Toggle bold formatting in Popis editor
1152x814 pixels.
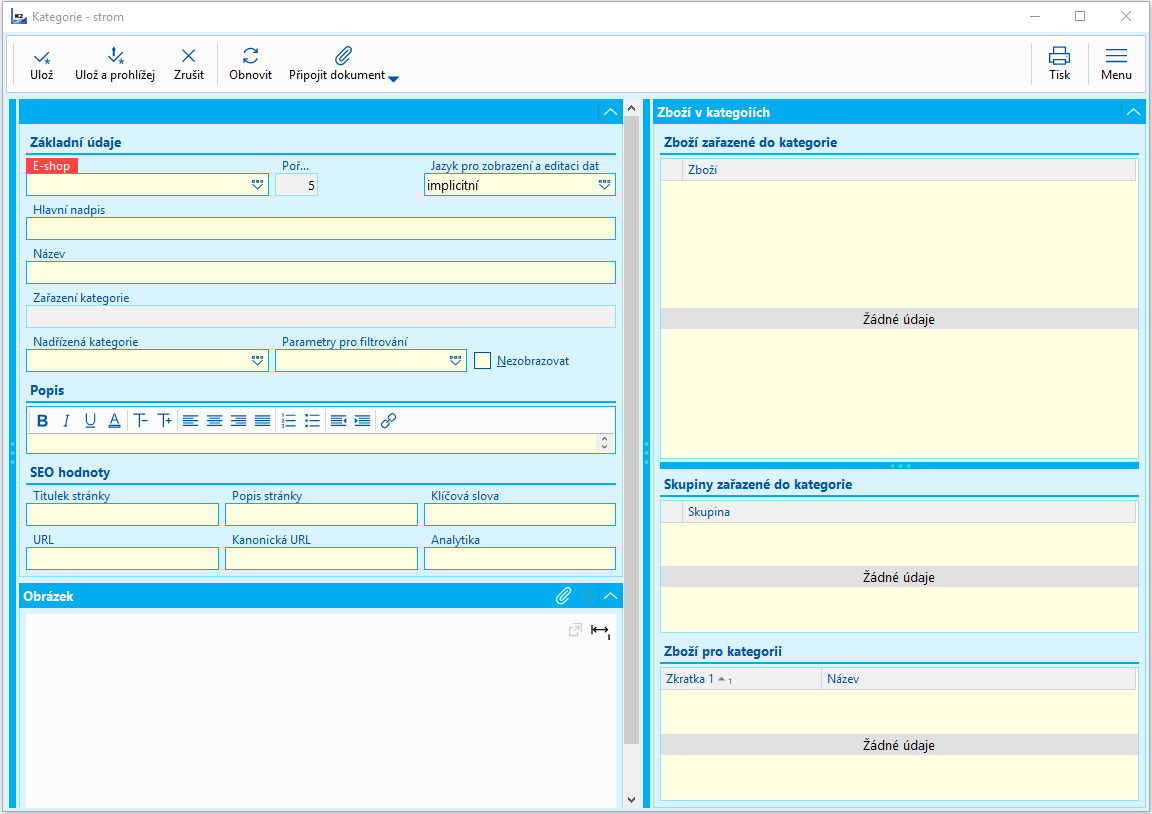[42, 421]
